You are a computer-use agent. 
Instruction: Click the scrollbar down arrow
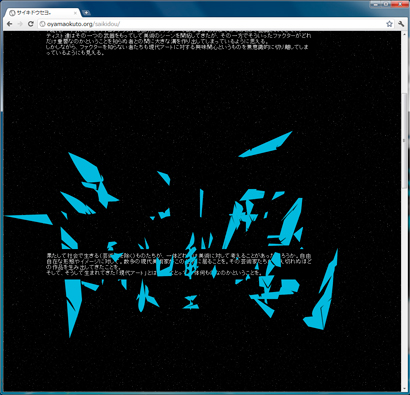404,389
